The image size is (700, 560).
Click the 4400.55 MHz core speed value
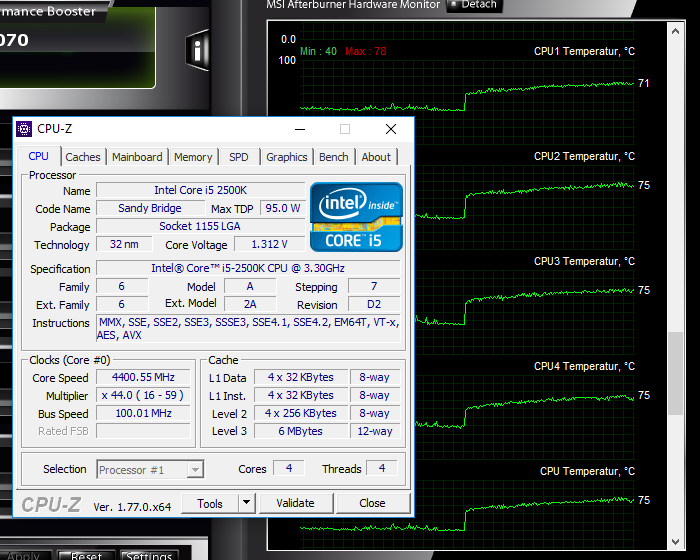[143, 377]
